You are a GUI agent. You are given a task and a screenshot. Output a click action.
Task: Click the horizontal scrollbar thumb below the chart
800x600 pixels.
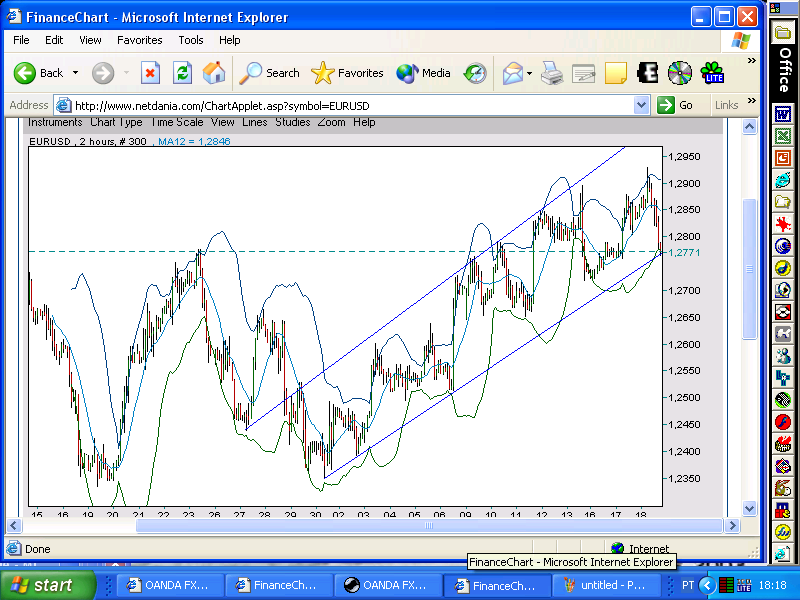[x=429, y=526]
